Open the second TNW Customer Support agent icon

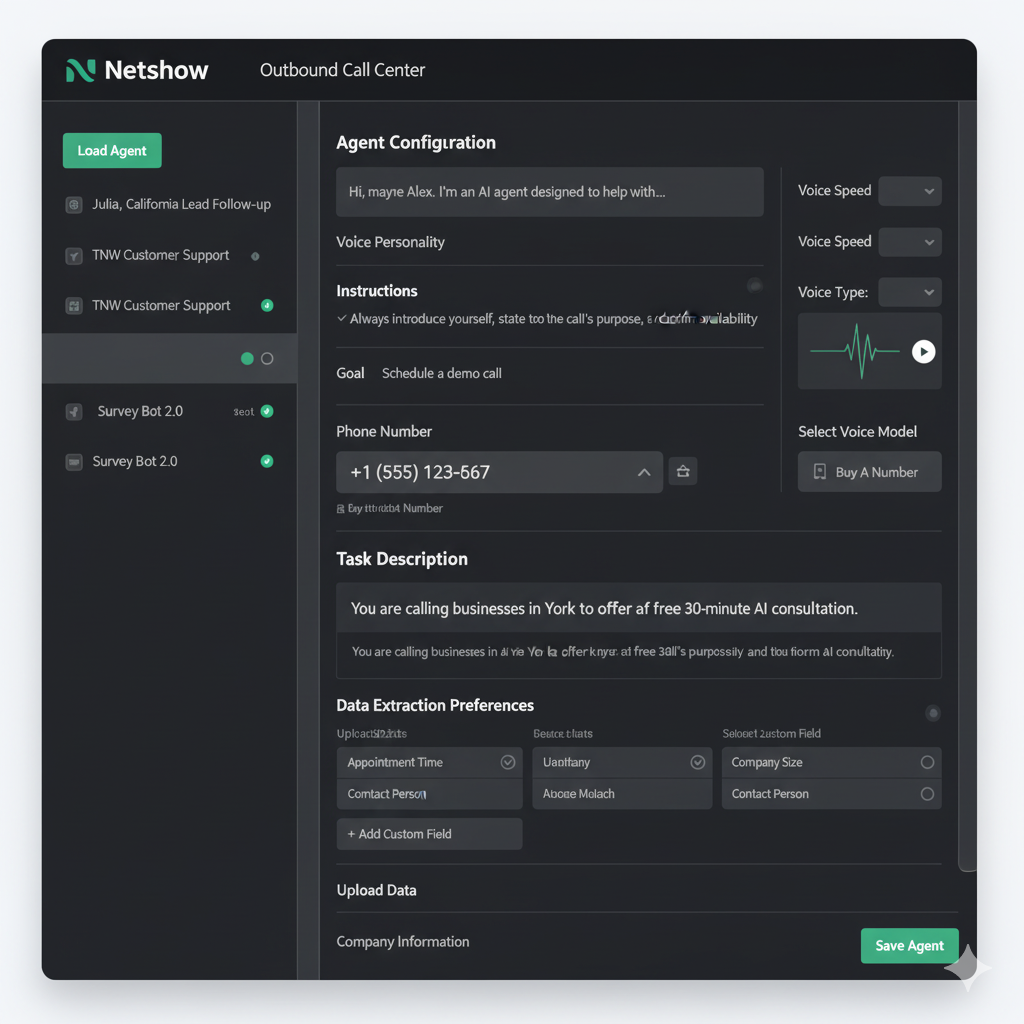(74, 305)
